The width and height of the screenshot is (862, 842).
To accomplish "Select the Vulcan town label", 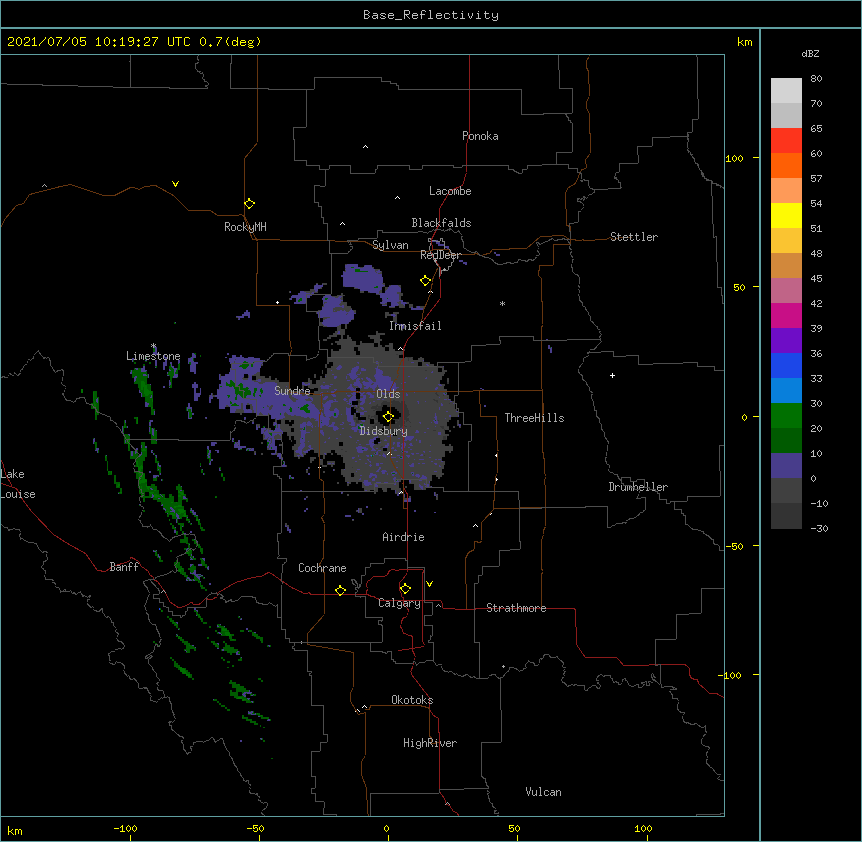I will [x=543, y=792].
